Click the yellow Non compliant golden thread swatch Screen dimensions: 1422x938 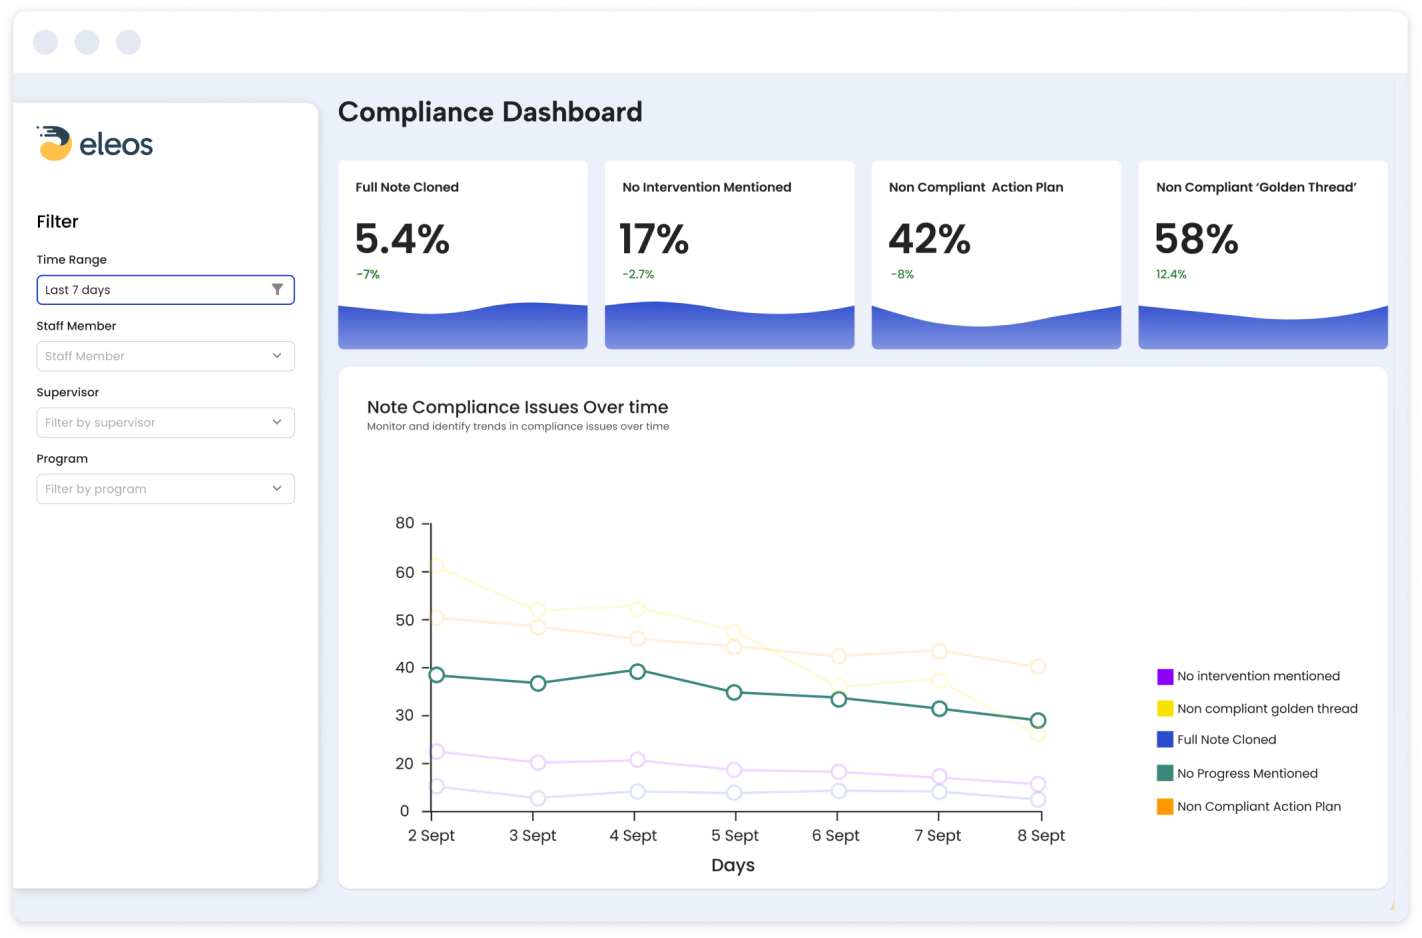tap(1165, 709)
